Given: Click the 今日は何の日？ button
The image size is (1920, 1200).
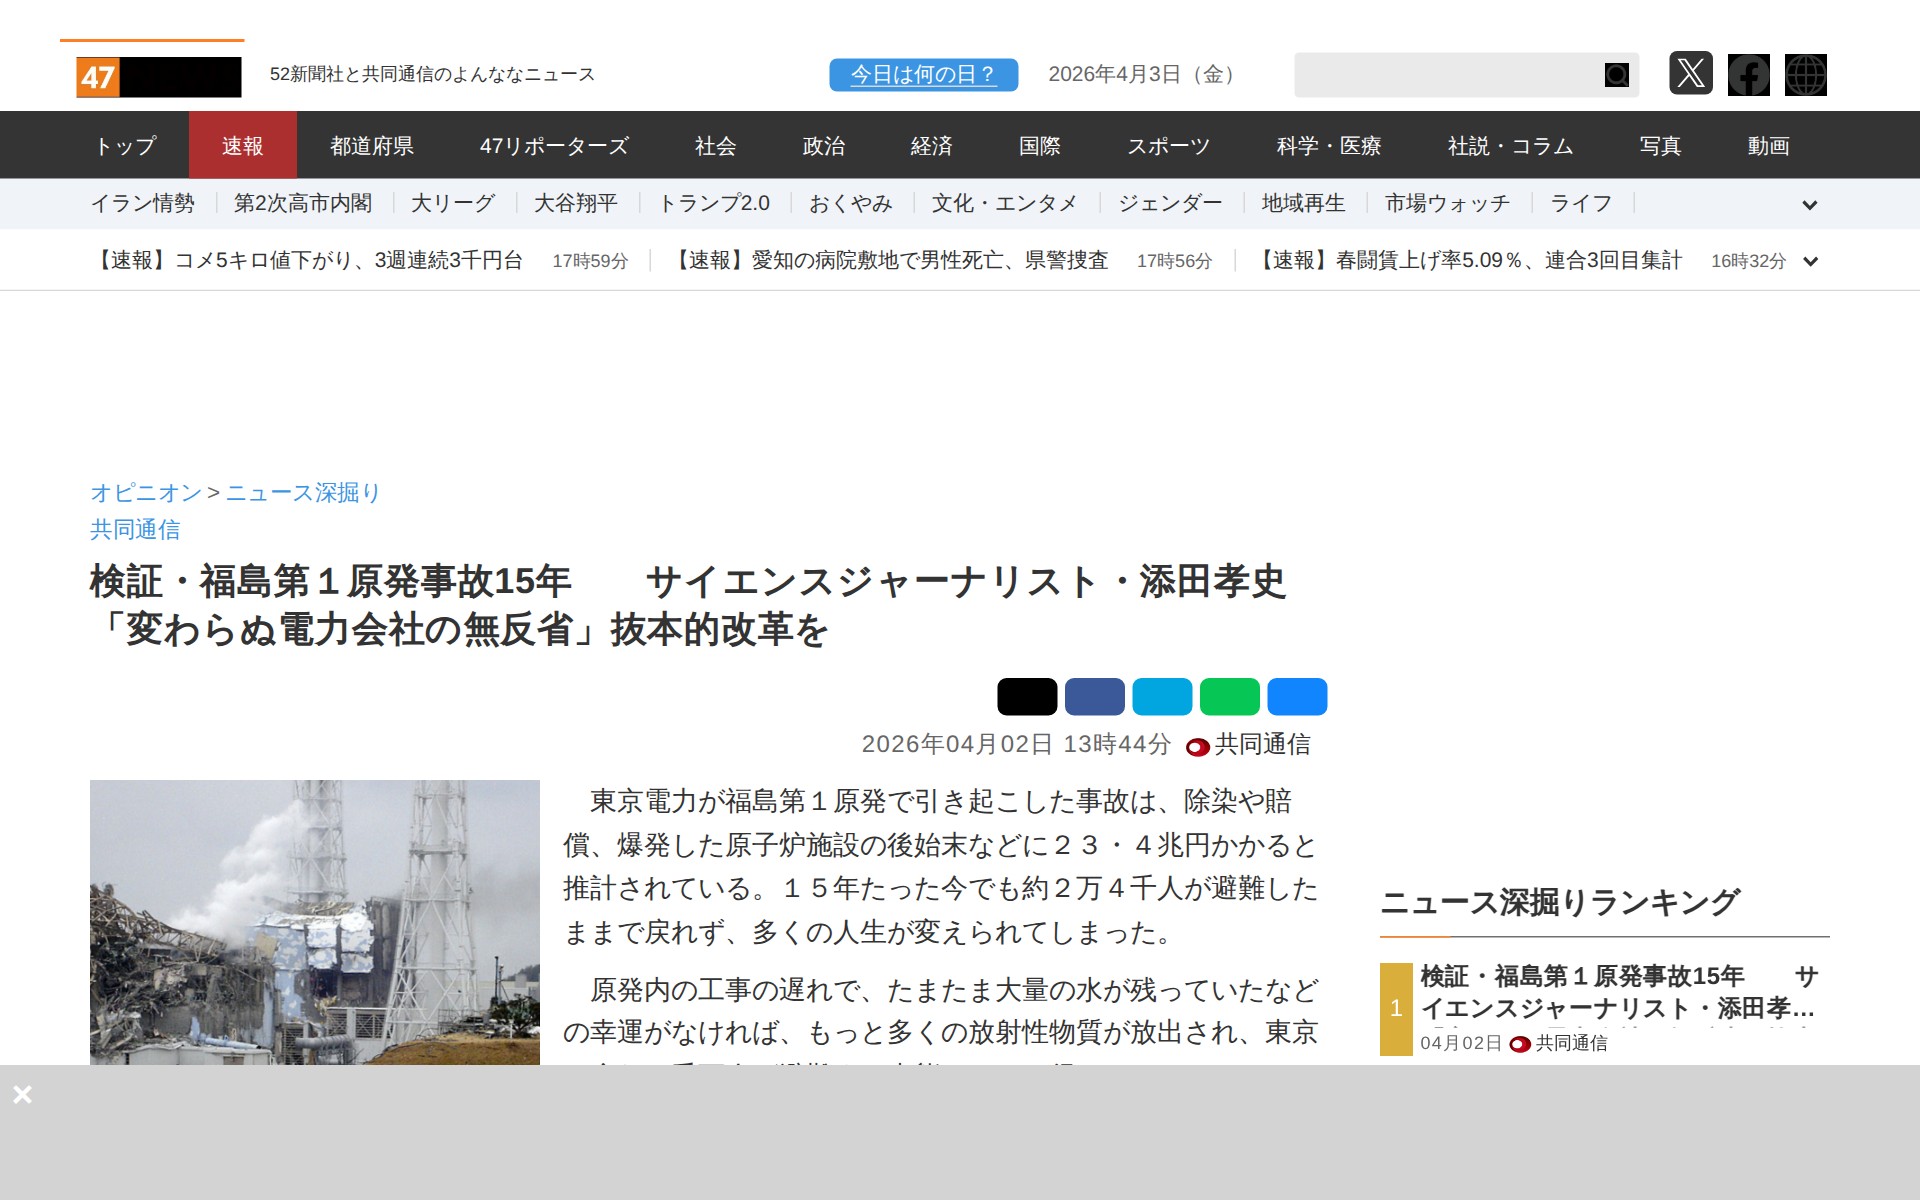Looking at the screenshot, I should pyautogui.click(x=923, y=75).
